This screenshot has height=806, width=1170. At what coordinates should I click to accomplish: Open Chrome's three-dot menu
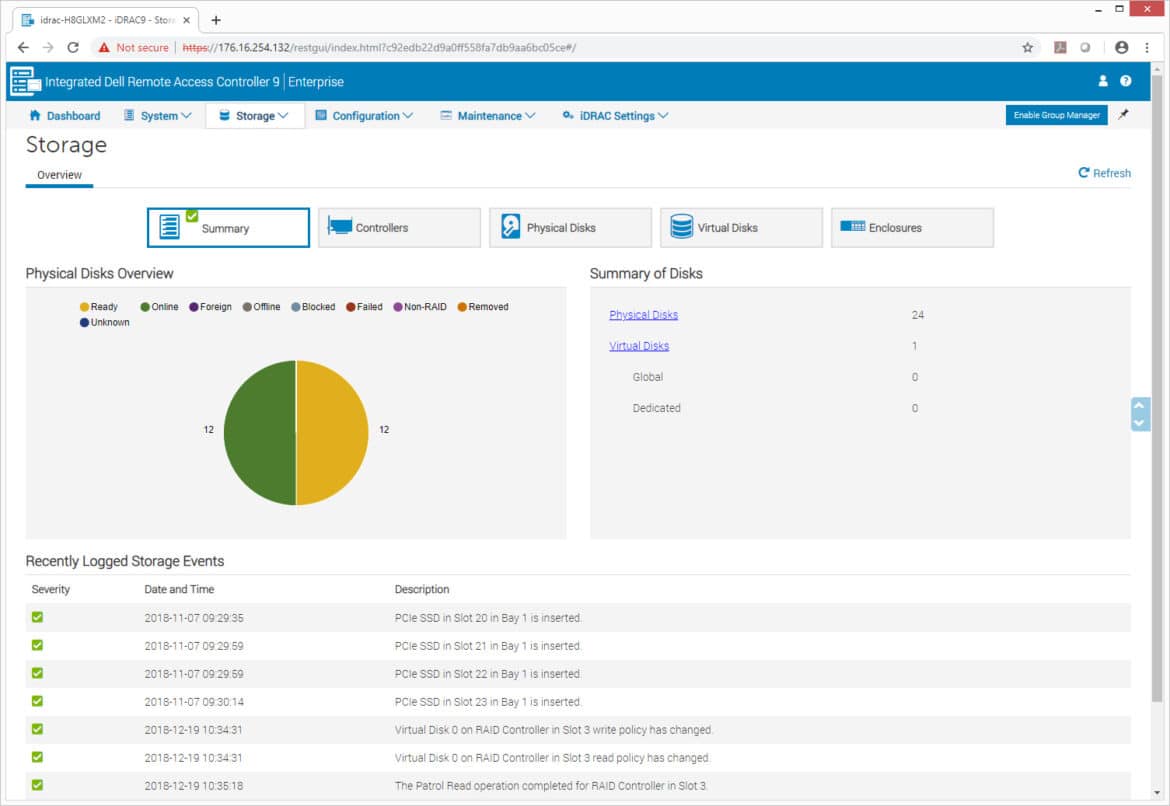tap(1147, 48)
